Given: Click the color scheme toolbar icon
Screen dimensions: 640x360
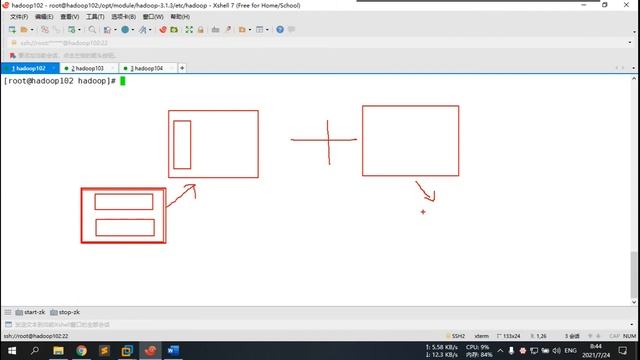Looking at the screenshot, I should click(x=107, y=29).
